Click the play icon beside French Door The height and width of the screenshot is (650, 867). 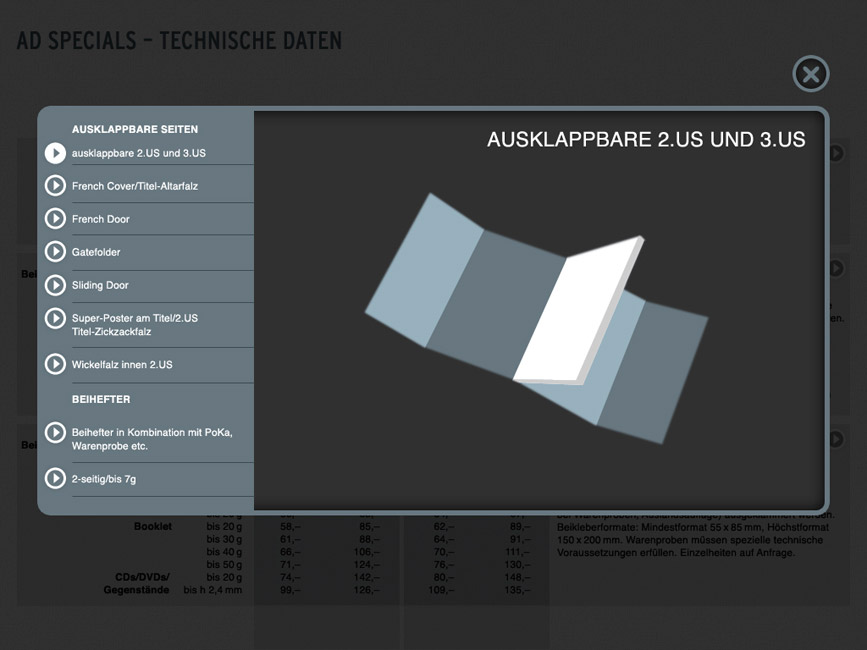point(55,219)
